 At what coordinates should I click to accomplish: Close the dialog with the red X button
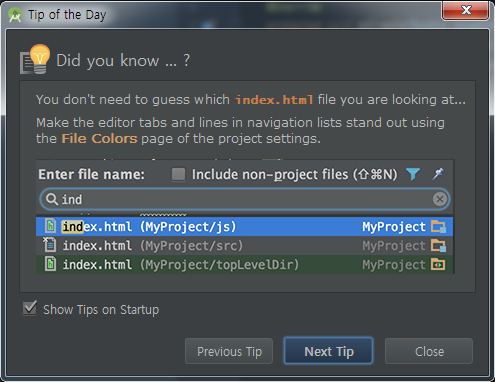pos(466,10)
